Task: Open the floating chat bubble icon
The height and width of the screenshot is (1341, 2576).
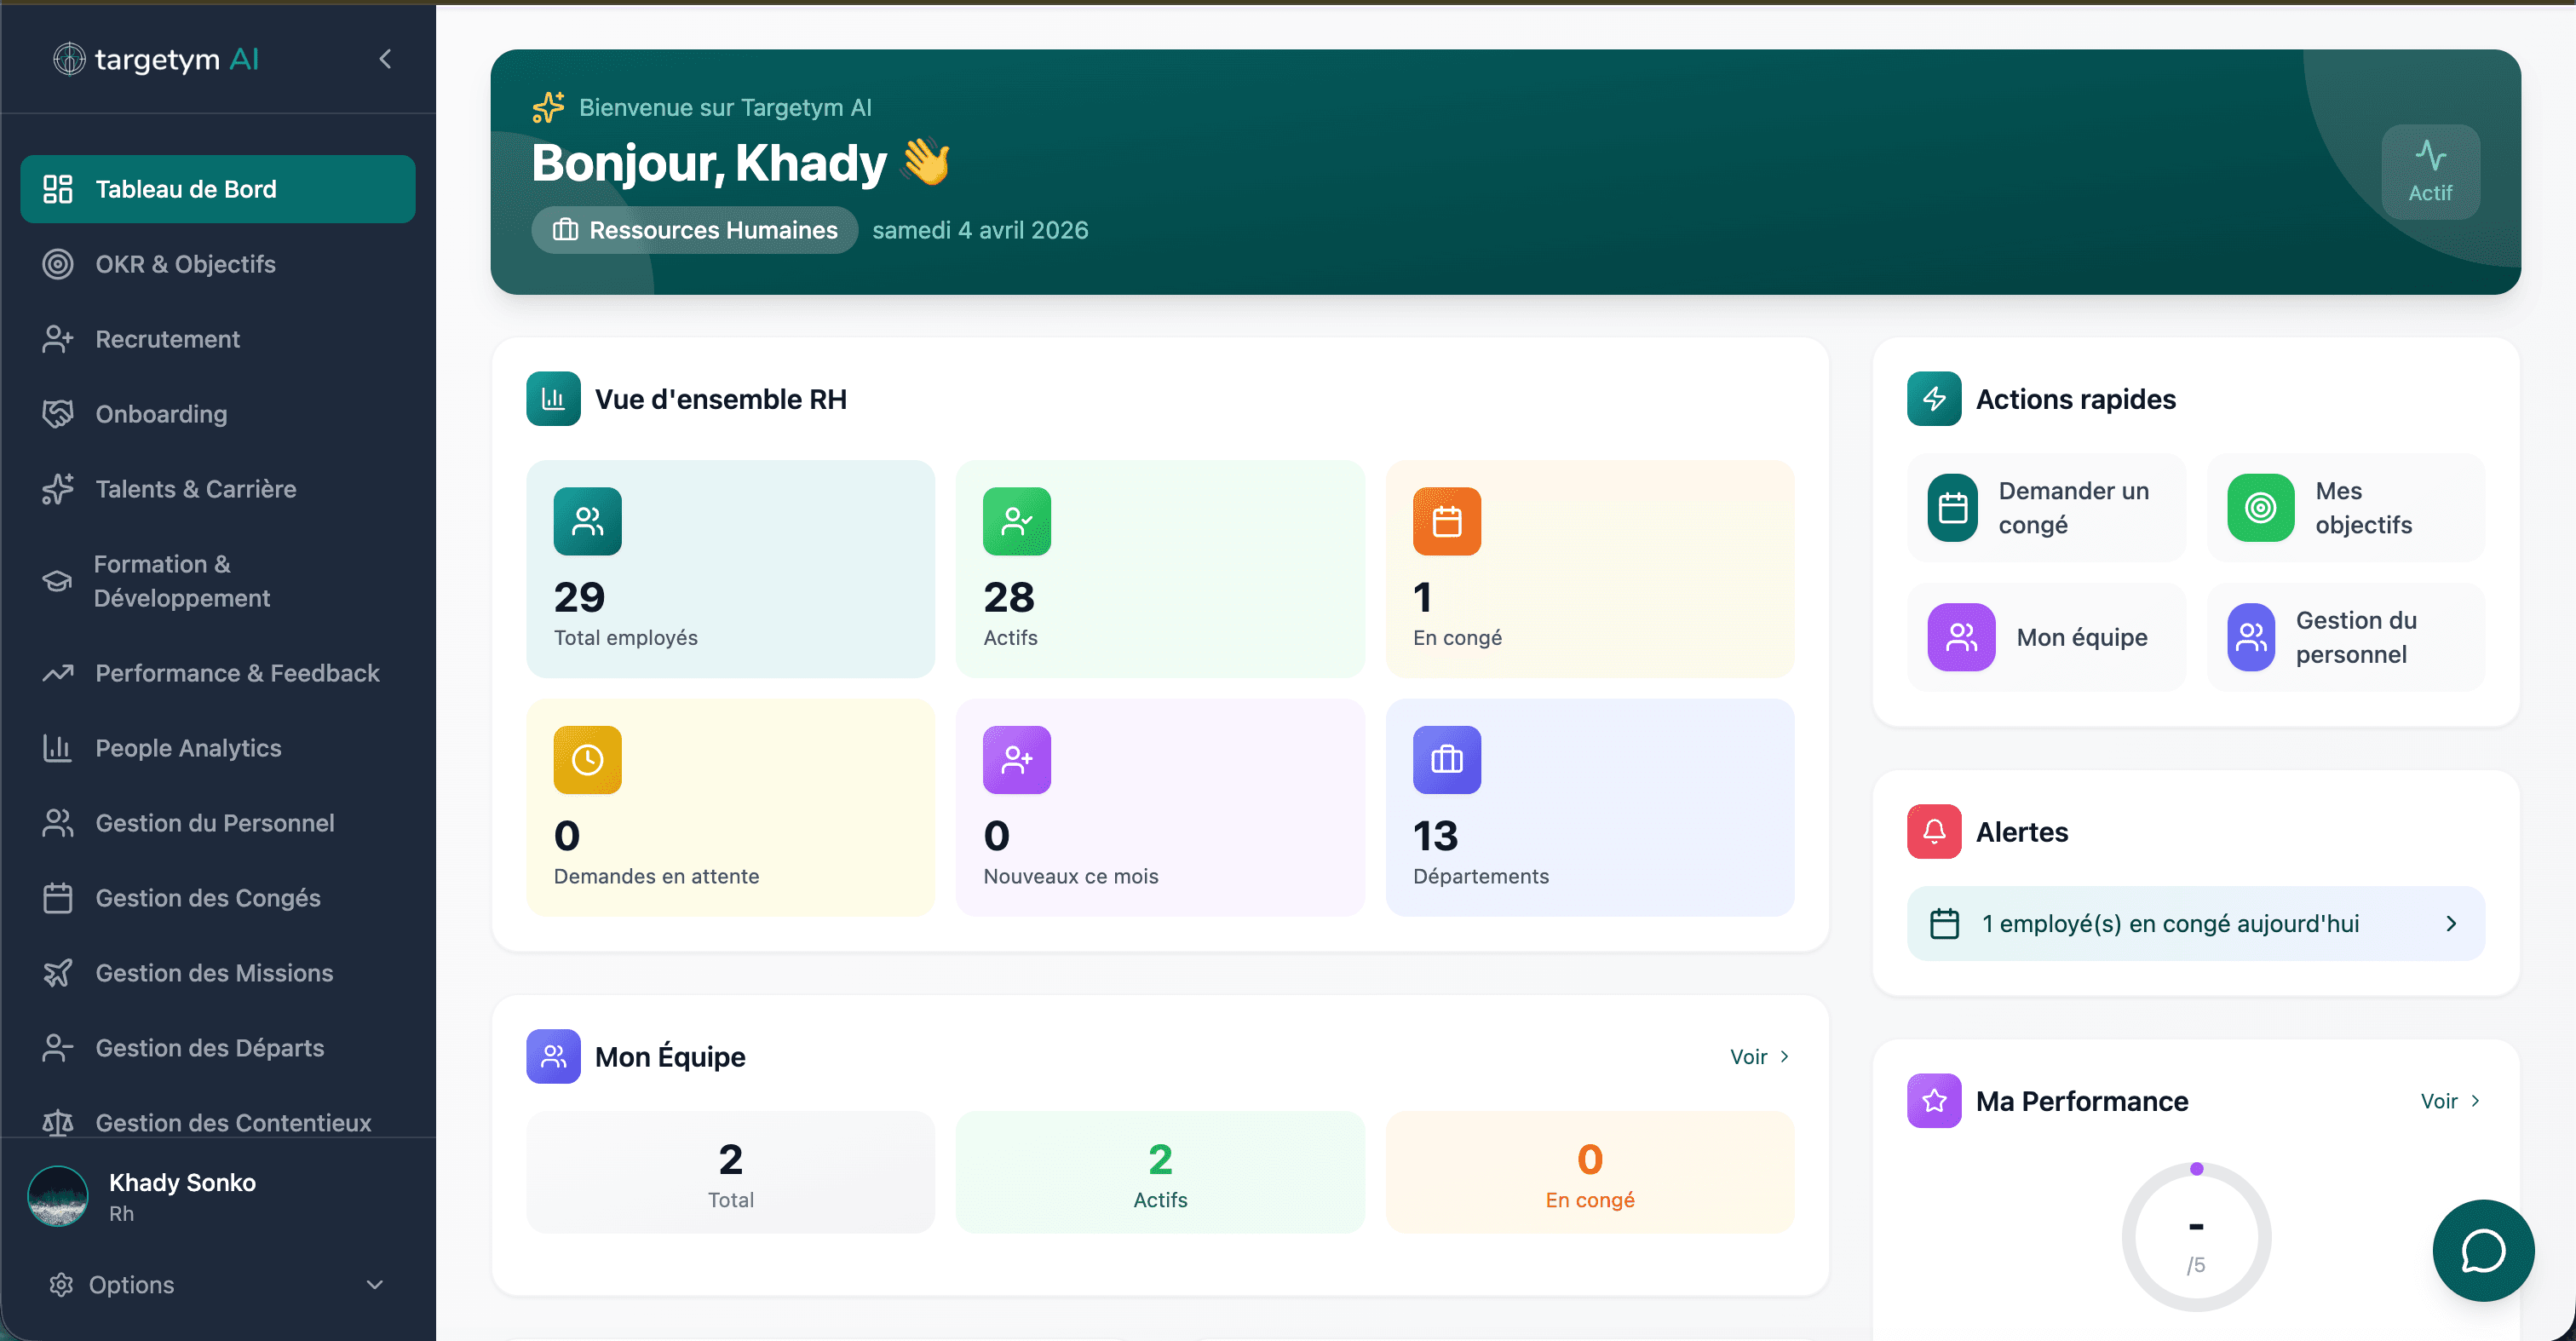Action: tap(2483, 1250)
